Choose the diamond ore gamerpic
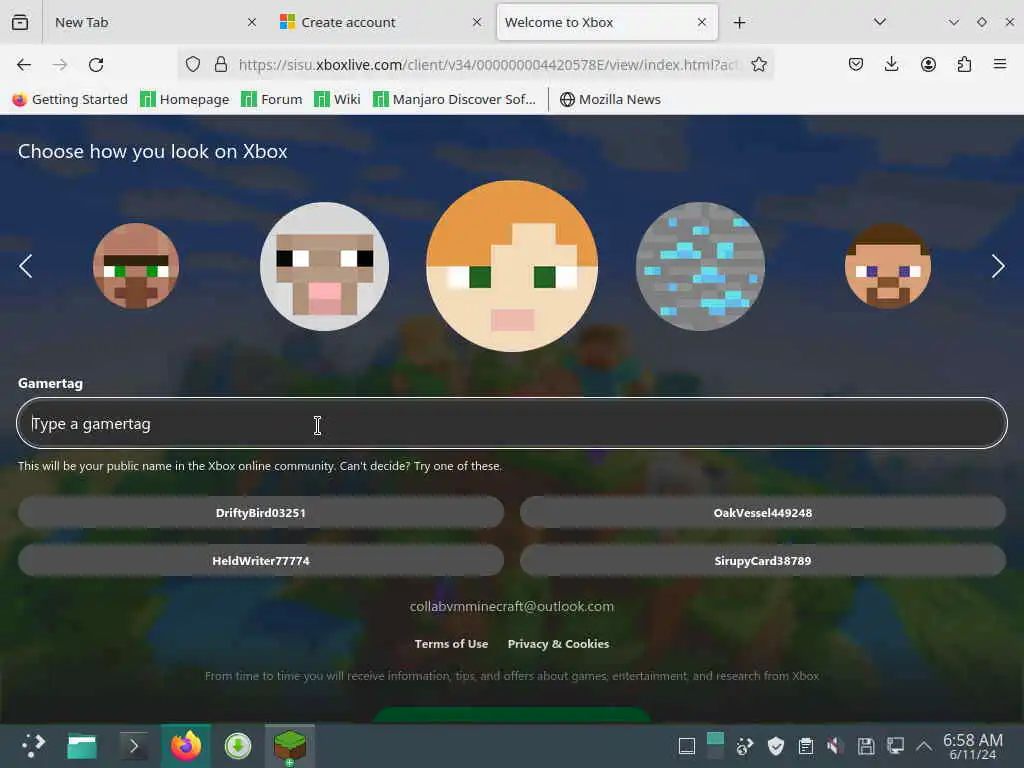Image resolution: width=1024 pixels, height=768 pixels. pos(700,266)
